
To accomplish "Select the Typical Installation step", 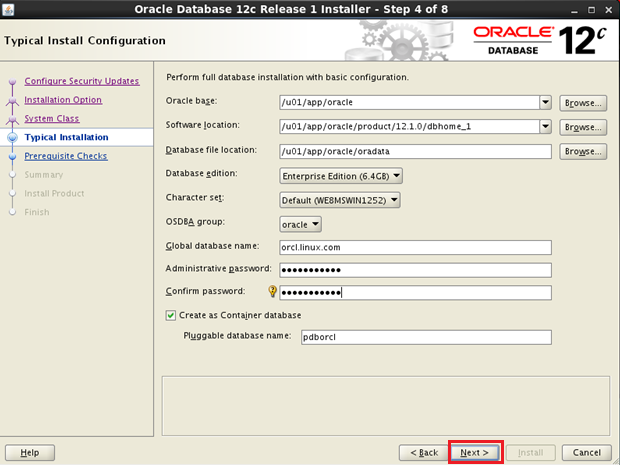I will (x=66, y=137).
